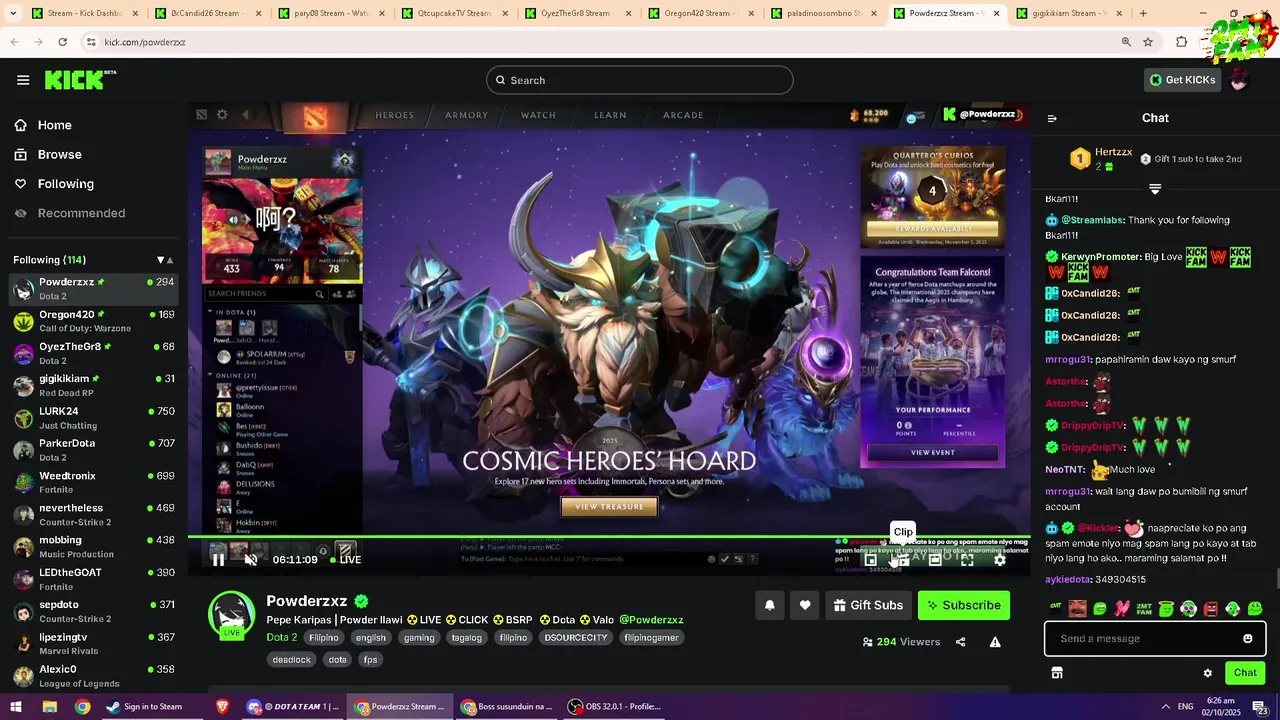The width and height of the screenshot is (1280, 720).
Task: Click the Kick search box
Action: [x=640, y=80]
